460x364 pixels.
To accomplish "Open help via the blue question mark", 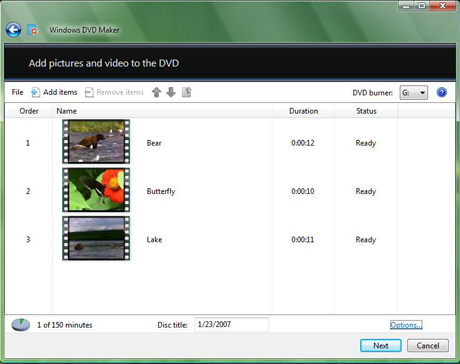I will [442, 92].
